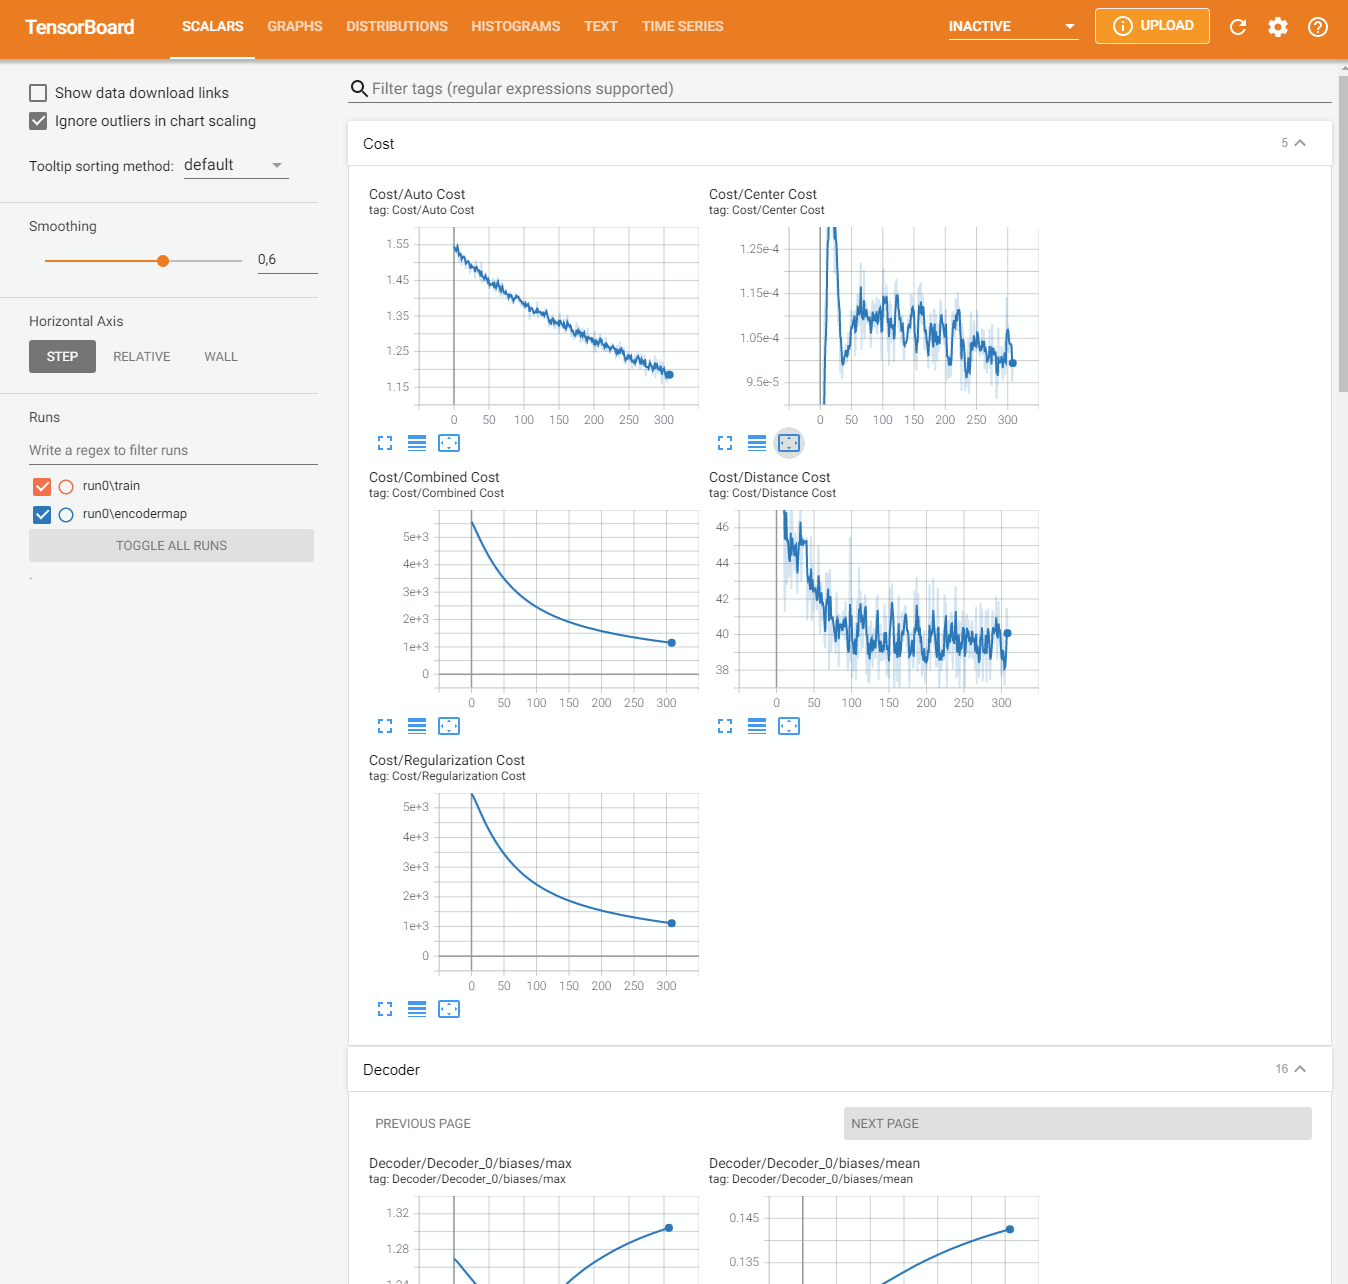Click the Cost/Auto Cost chart title
1348x1284 pixels.
point(417,195)
